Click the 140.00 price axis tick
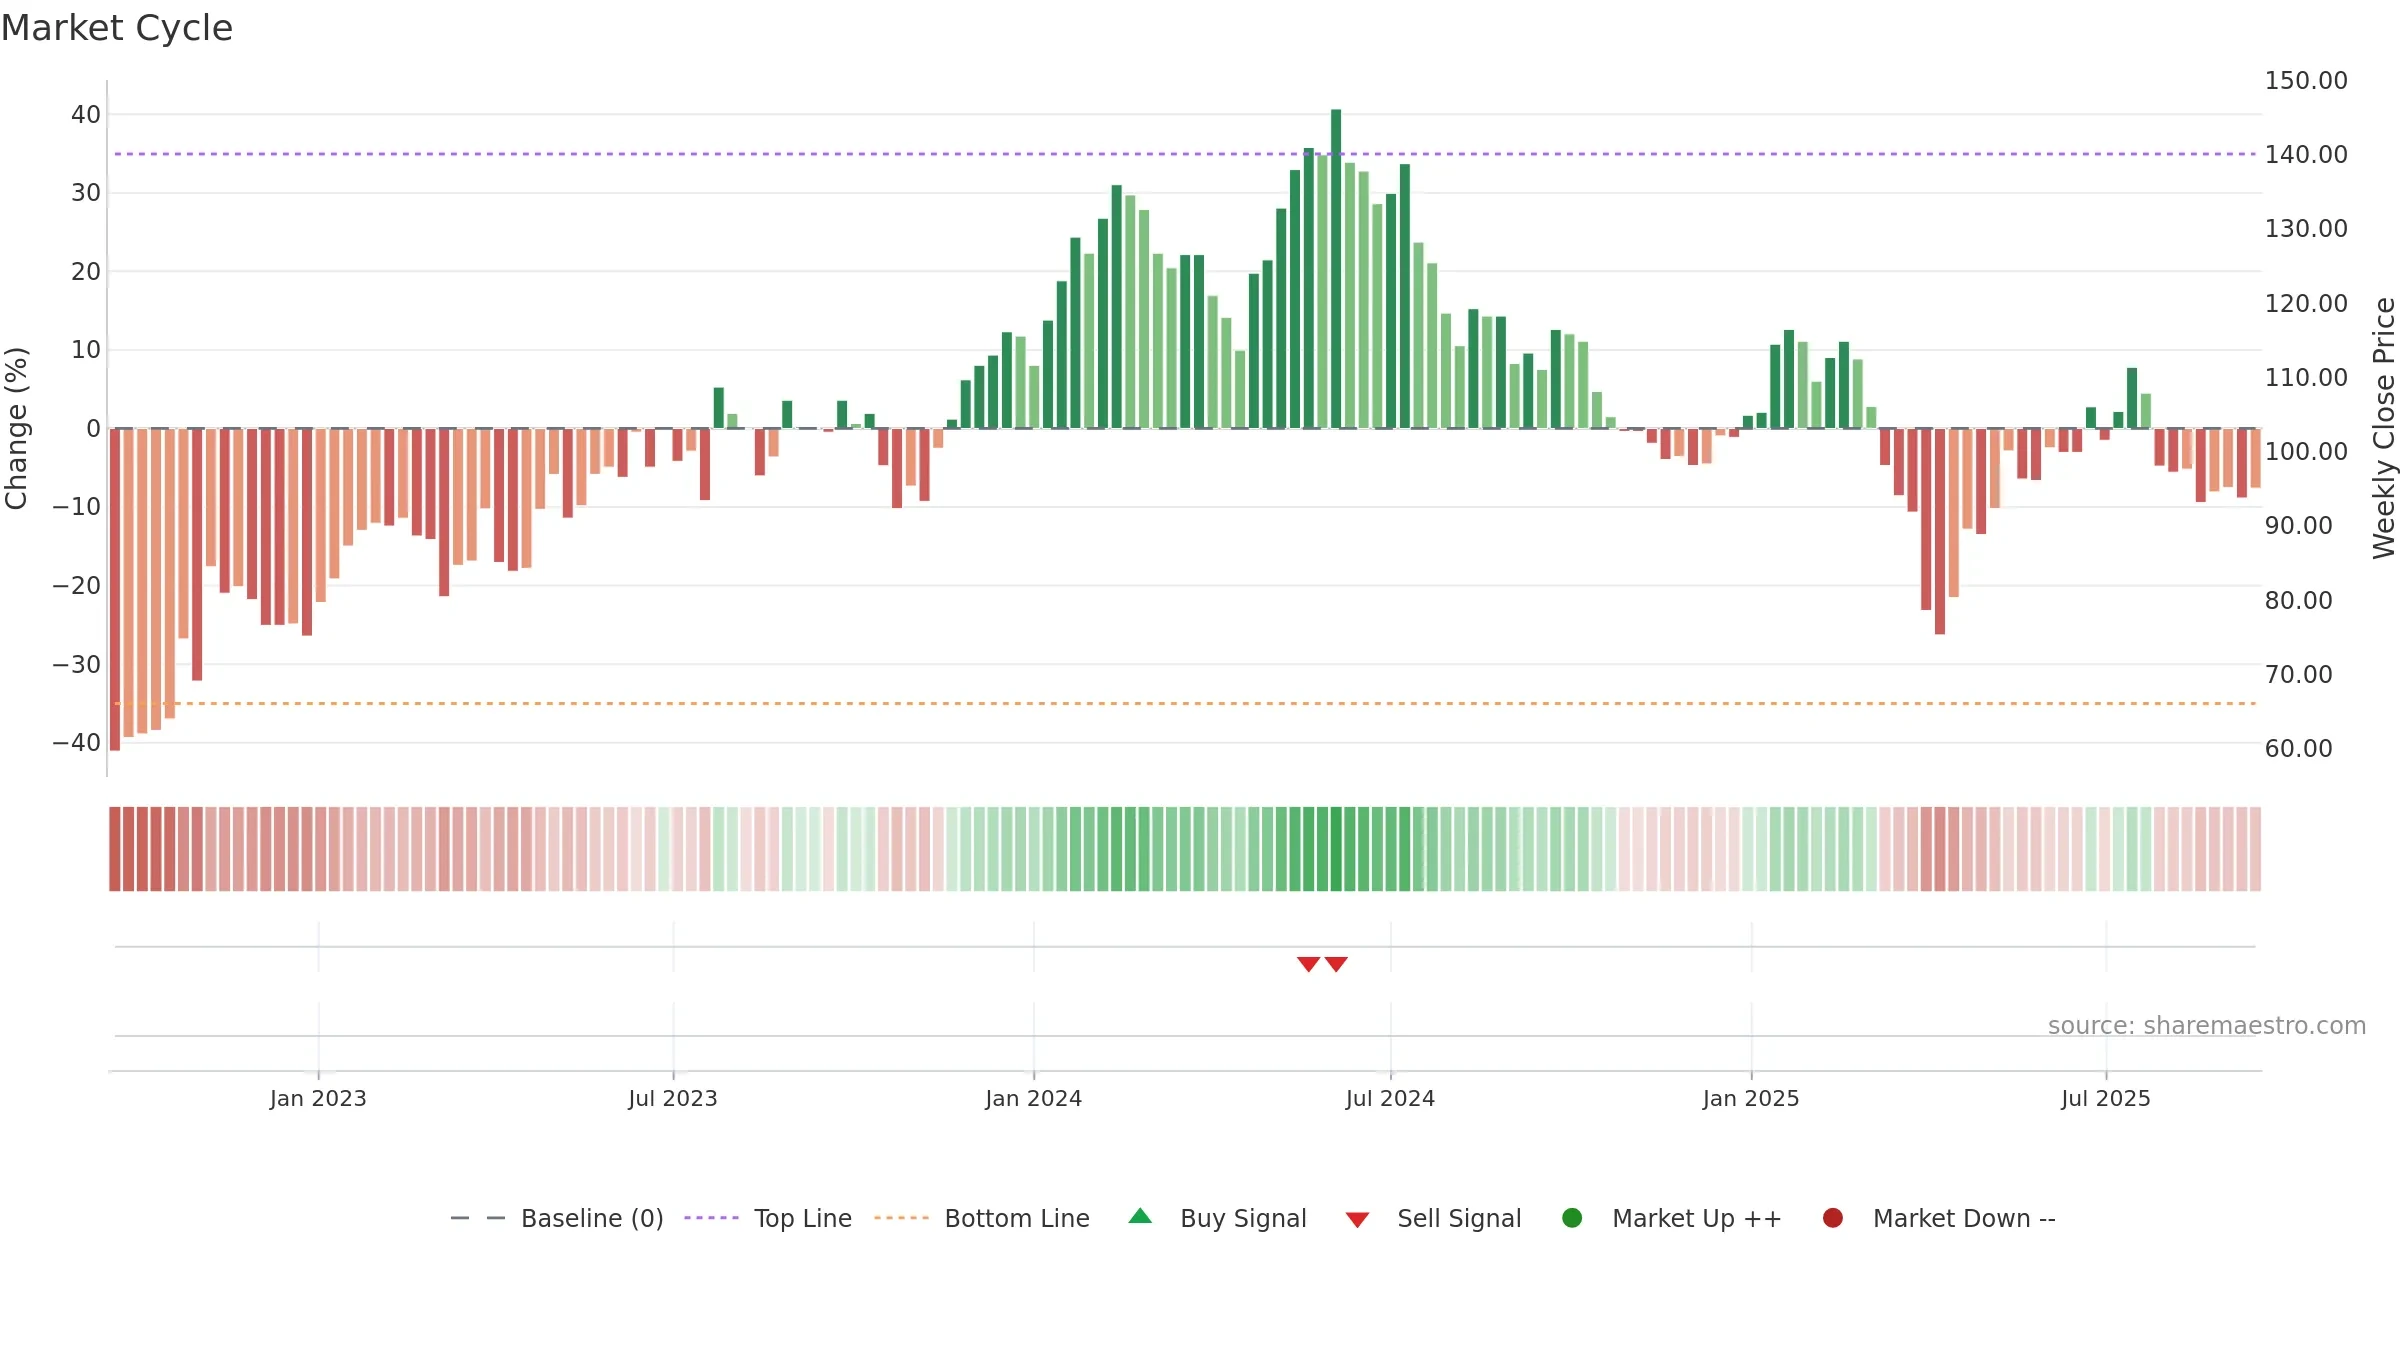The width and height of the screenshot is (2400, 1350). pos(2306,154)
